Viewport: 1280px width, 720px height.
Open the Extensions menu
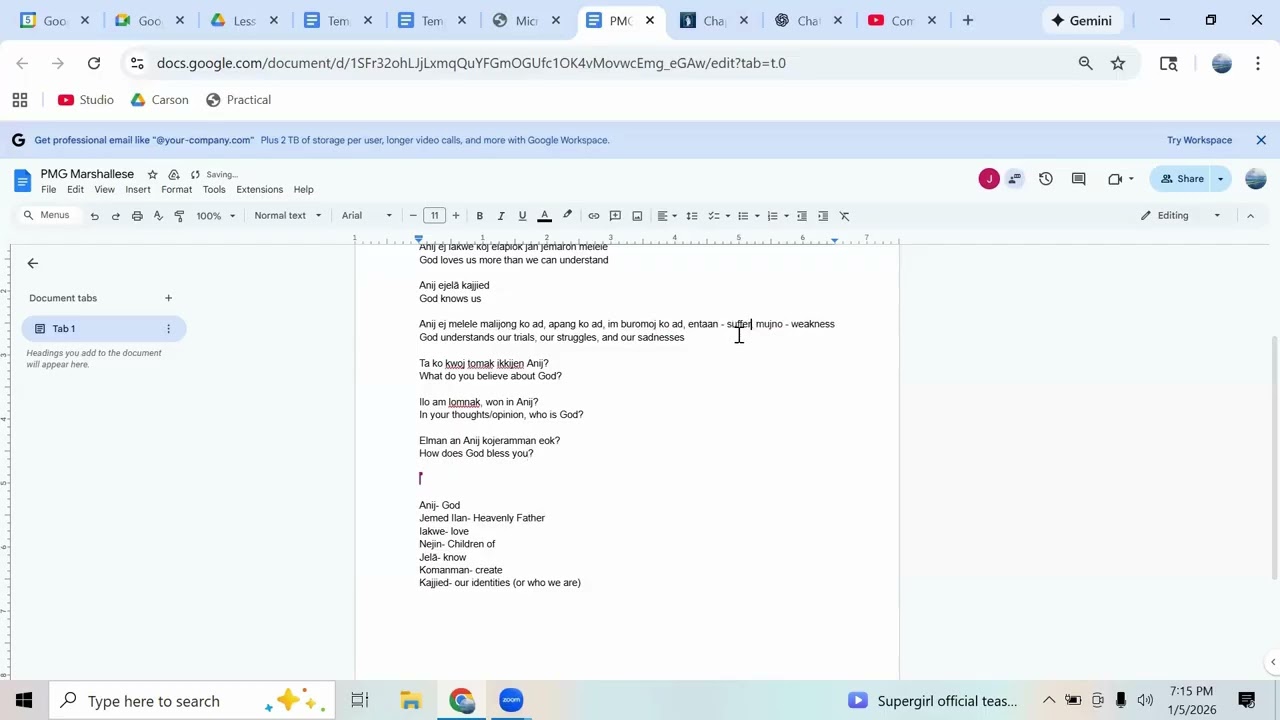pos(259,190)
